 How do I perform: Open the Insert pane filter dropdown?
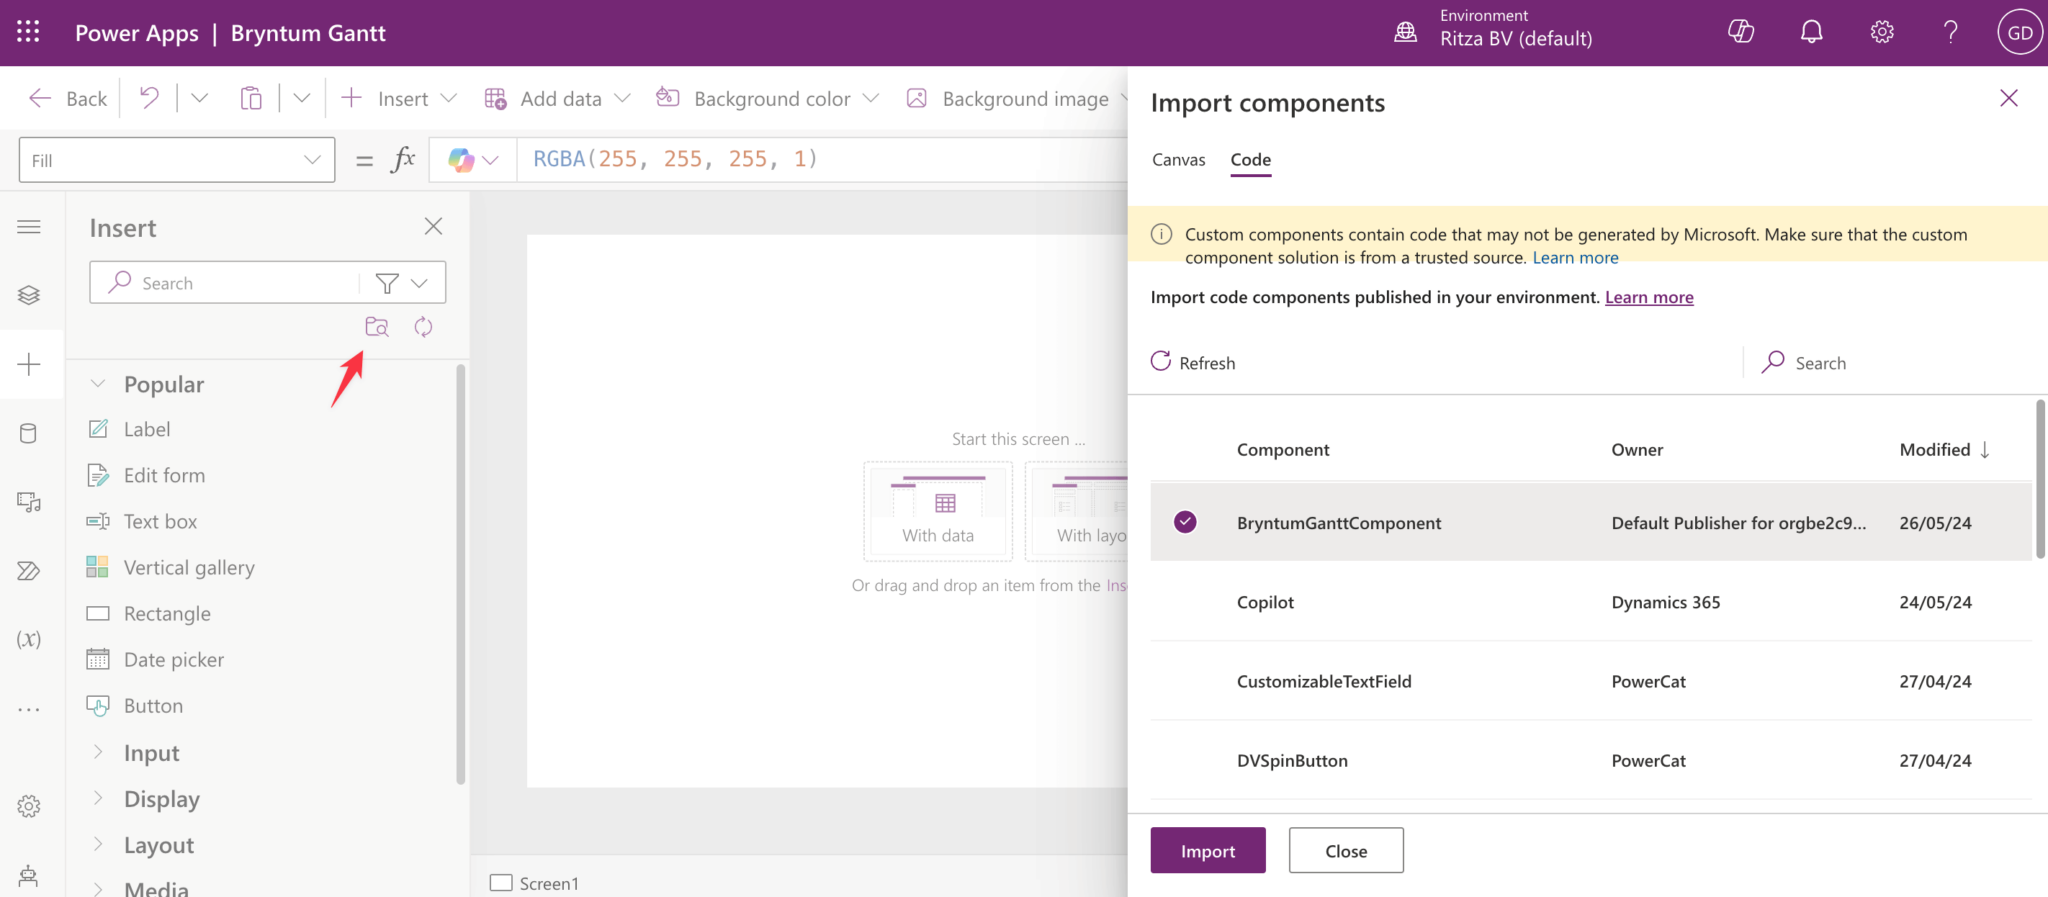pyautogui.click(x=402, y=283)
